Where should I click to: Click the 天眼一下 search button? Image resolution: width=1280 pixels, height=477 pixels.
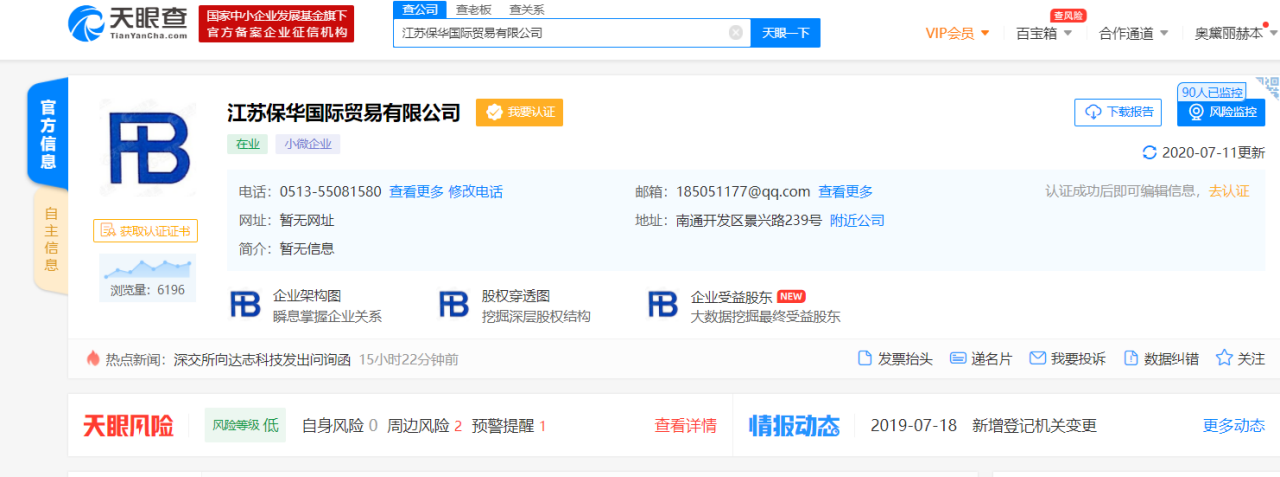tap(785, 32)
